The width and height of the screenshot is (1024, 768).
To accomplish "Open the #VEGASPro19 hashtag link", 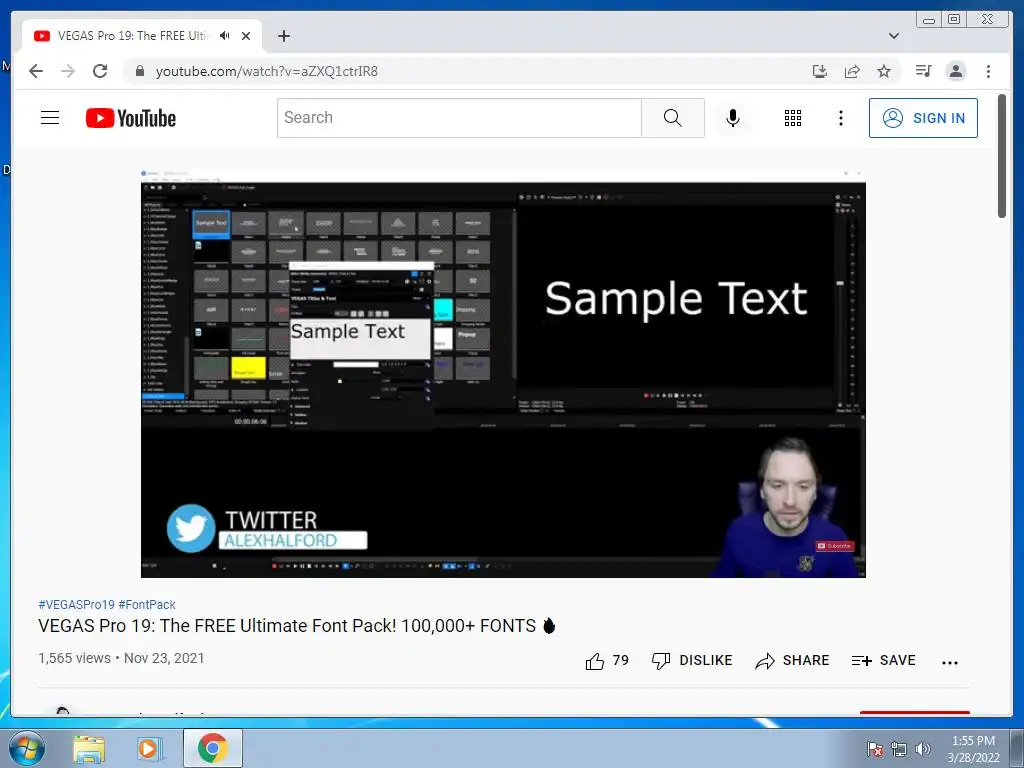I will 76,605.
